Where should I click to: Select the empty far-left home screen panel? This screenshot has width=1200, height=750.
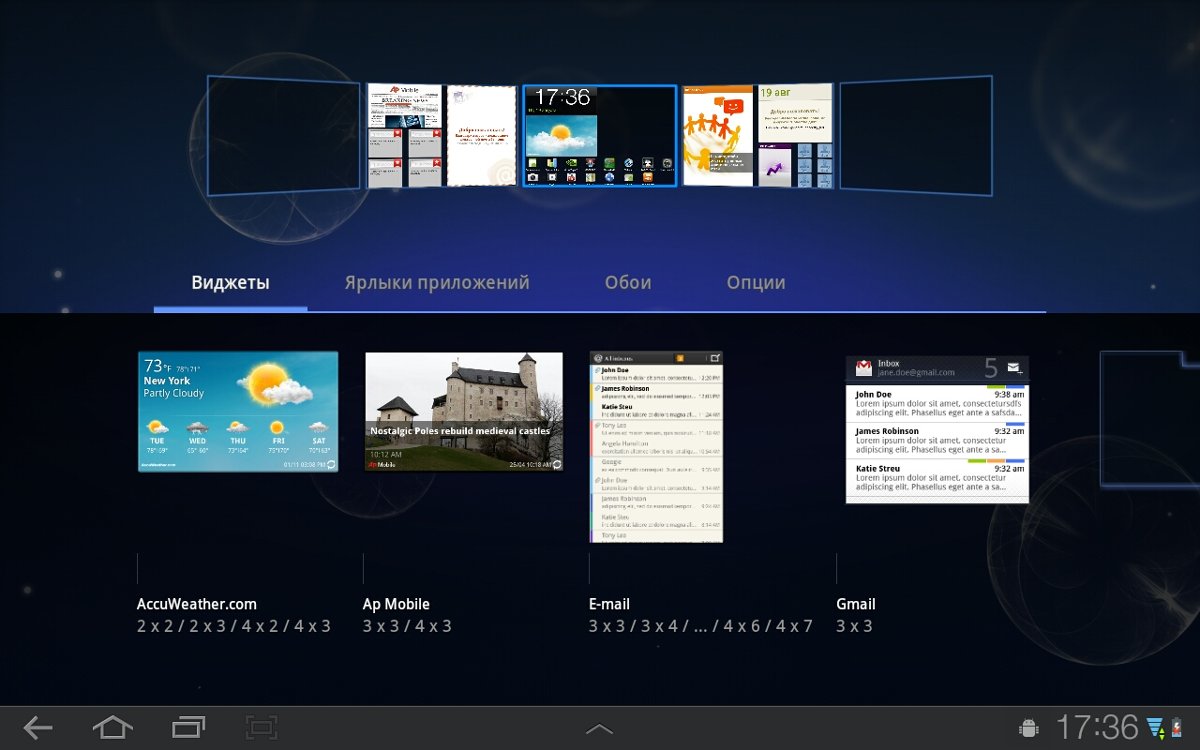[x=283, y=135]
